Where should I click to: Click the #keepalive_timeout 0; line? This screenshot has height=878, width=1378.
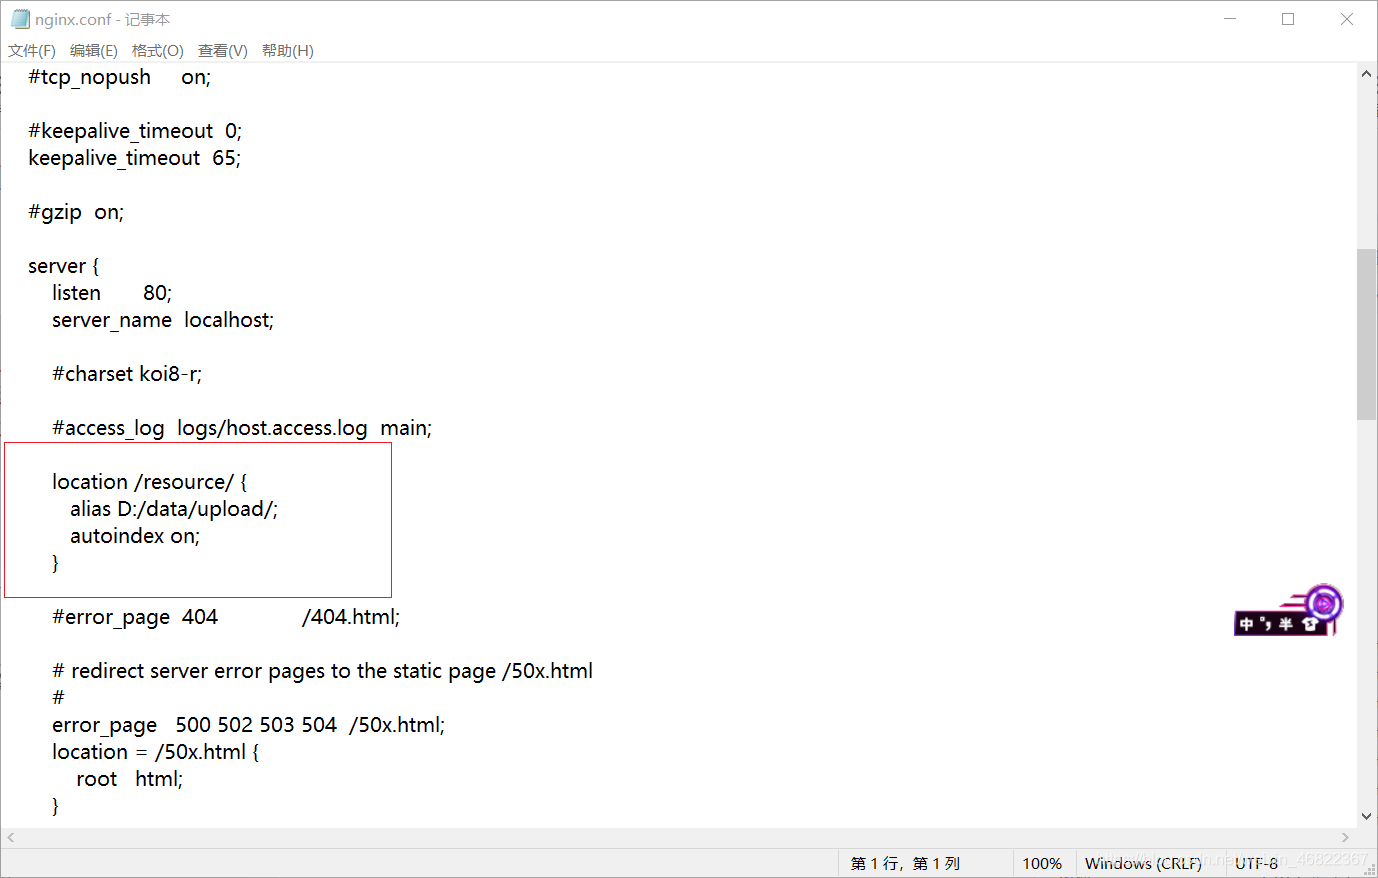click(x=135, y=132)
